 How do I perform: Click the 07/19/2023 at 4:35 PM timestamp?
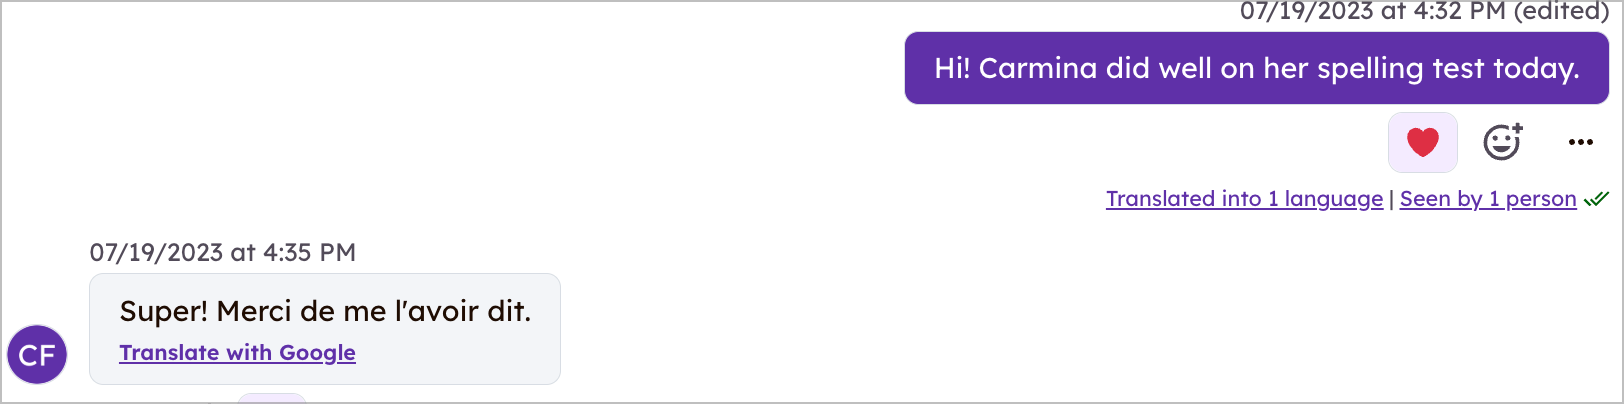[223, 252]
